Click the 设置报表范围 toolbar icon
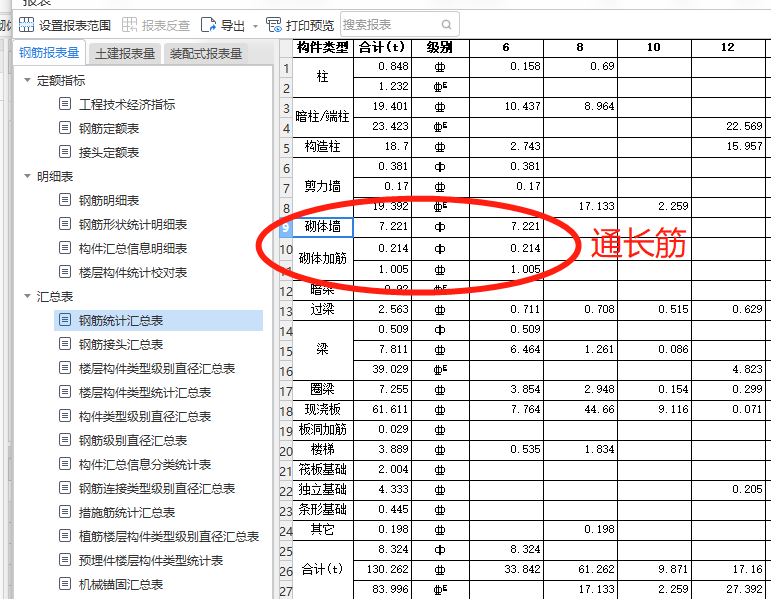The width and height of the screenshot is (771, 599). [x=27, y=25]
